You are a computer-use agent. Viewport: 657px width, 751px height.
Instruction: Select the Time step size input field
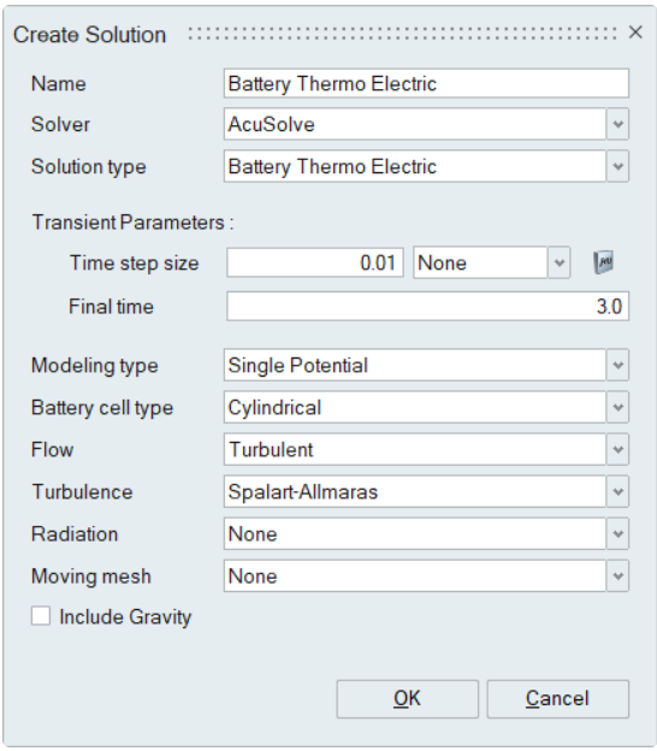point(316,264)
